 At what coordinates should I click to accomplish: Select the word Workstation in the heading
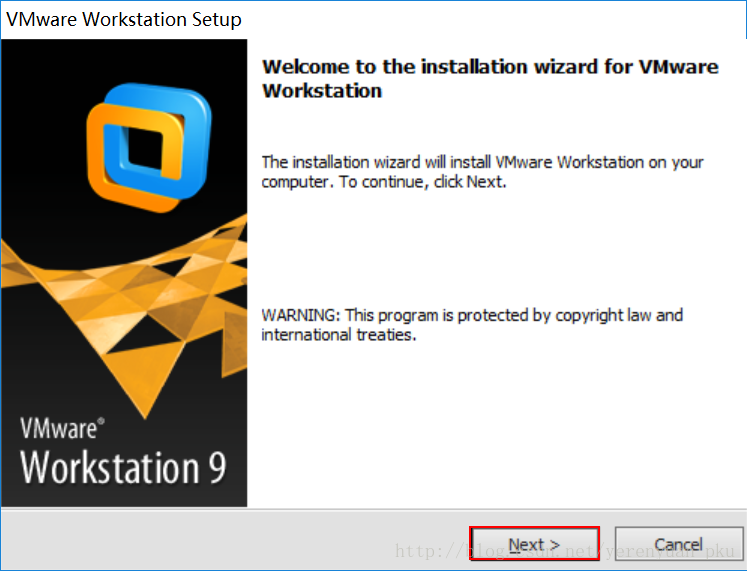[x=322, y=91]
